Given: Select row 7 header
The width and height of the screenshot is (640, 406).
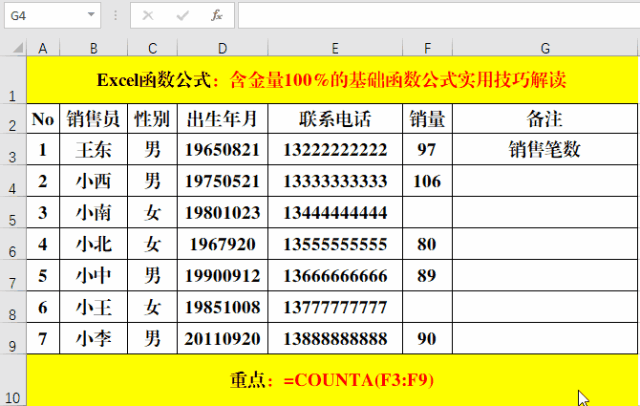Looking at the screenshot, I should coord(13,275).
